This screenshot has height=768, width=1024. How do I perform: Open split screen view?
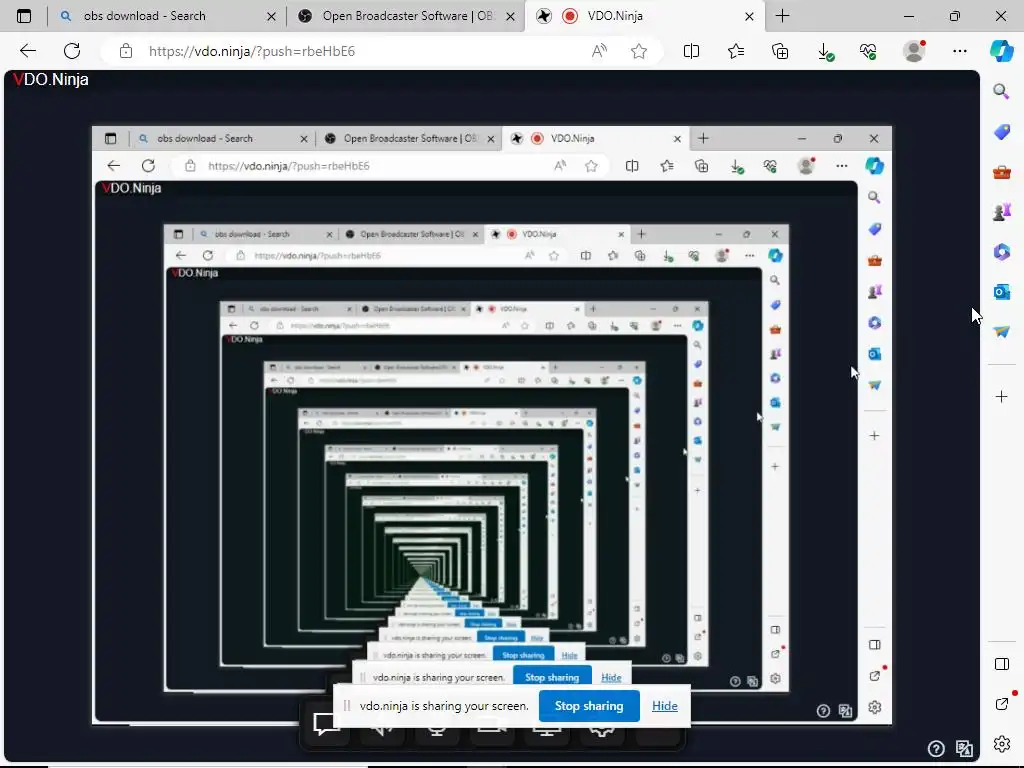coord(691,51)
